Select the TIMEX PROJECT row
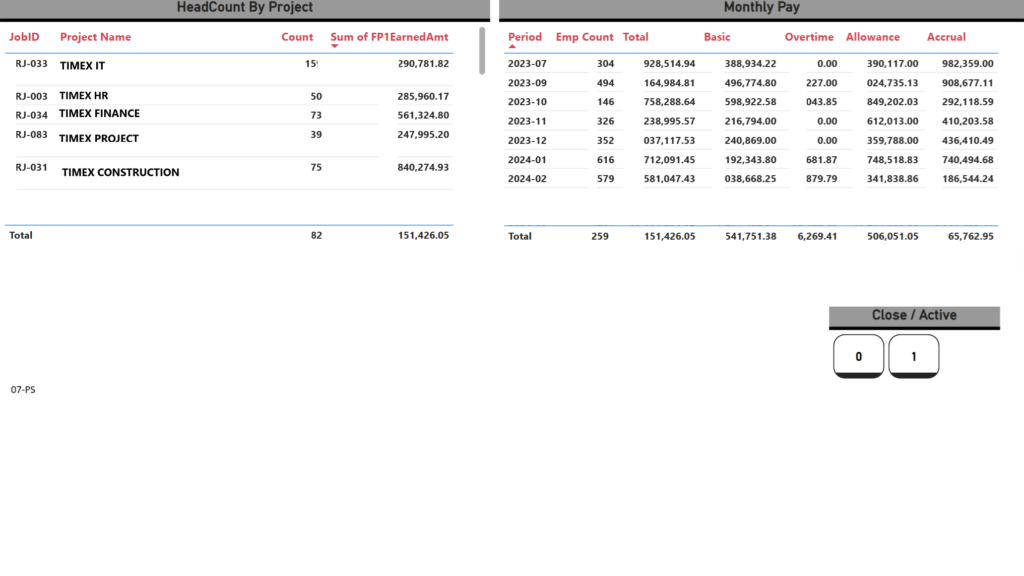This screenshot has width=1024, height=576. [229, 140]
